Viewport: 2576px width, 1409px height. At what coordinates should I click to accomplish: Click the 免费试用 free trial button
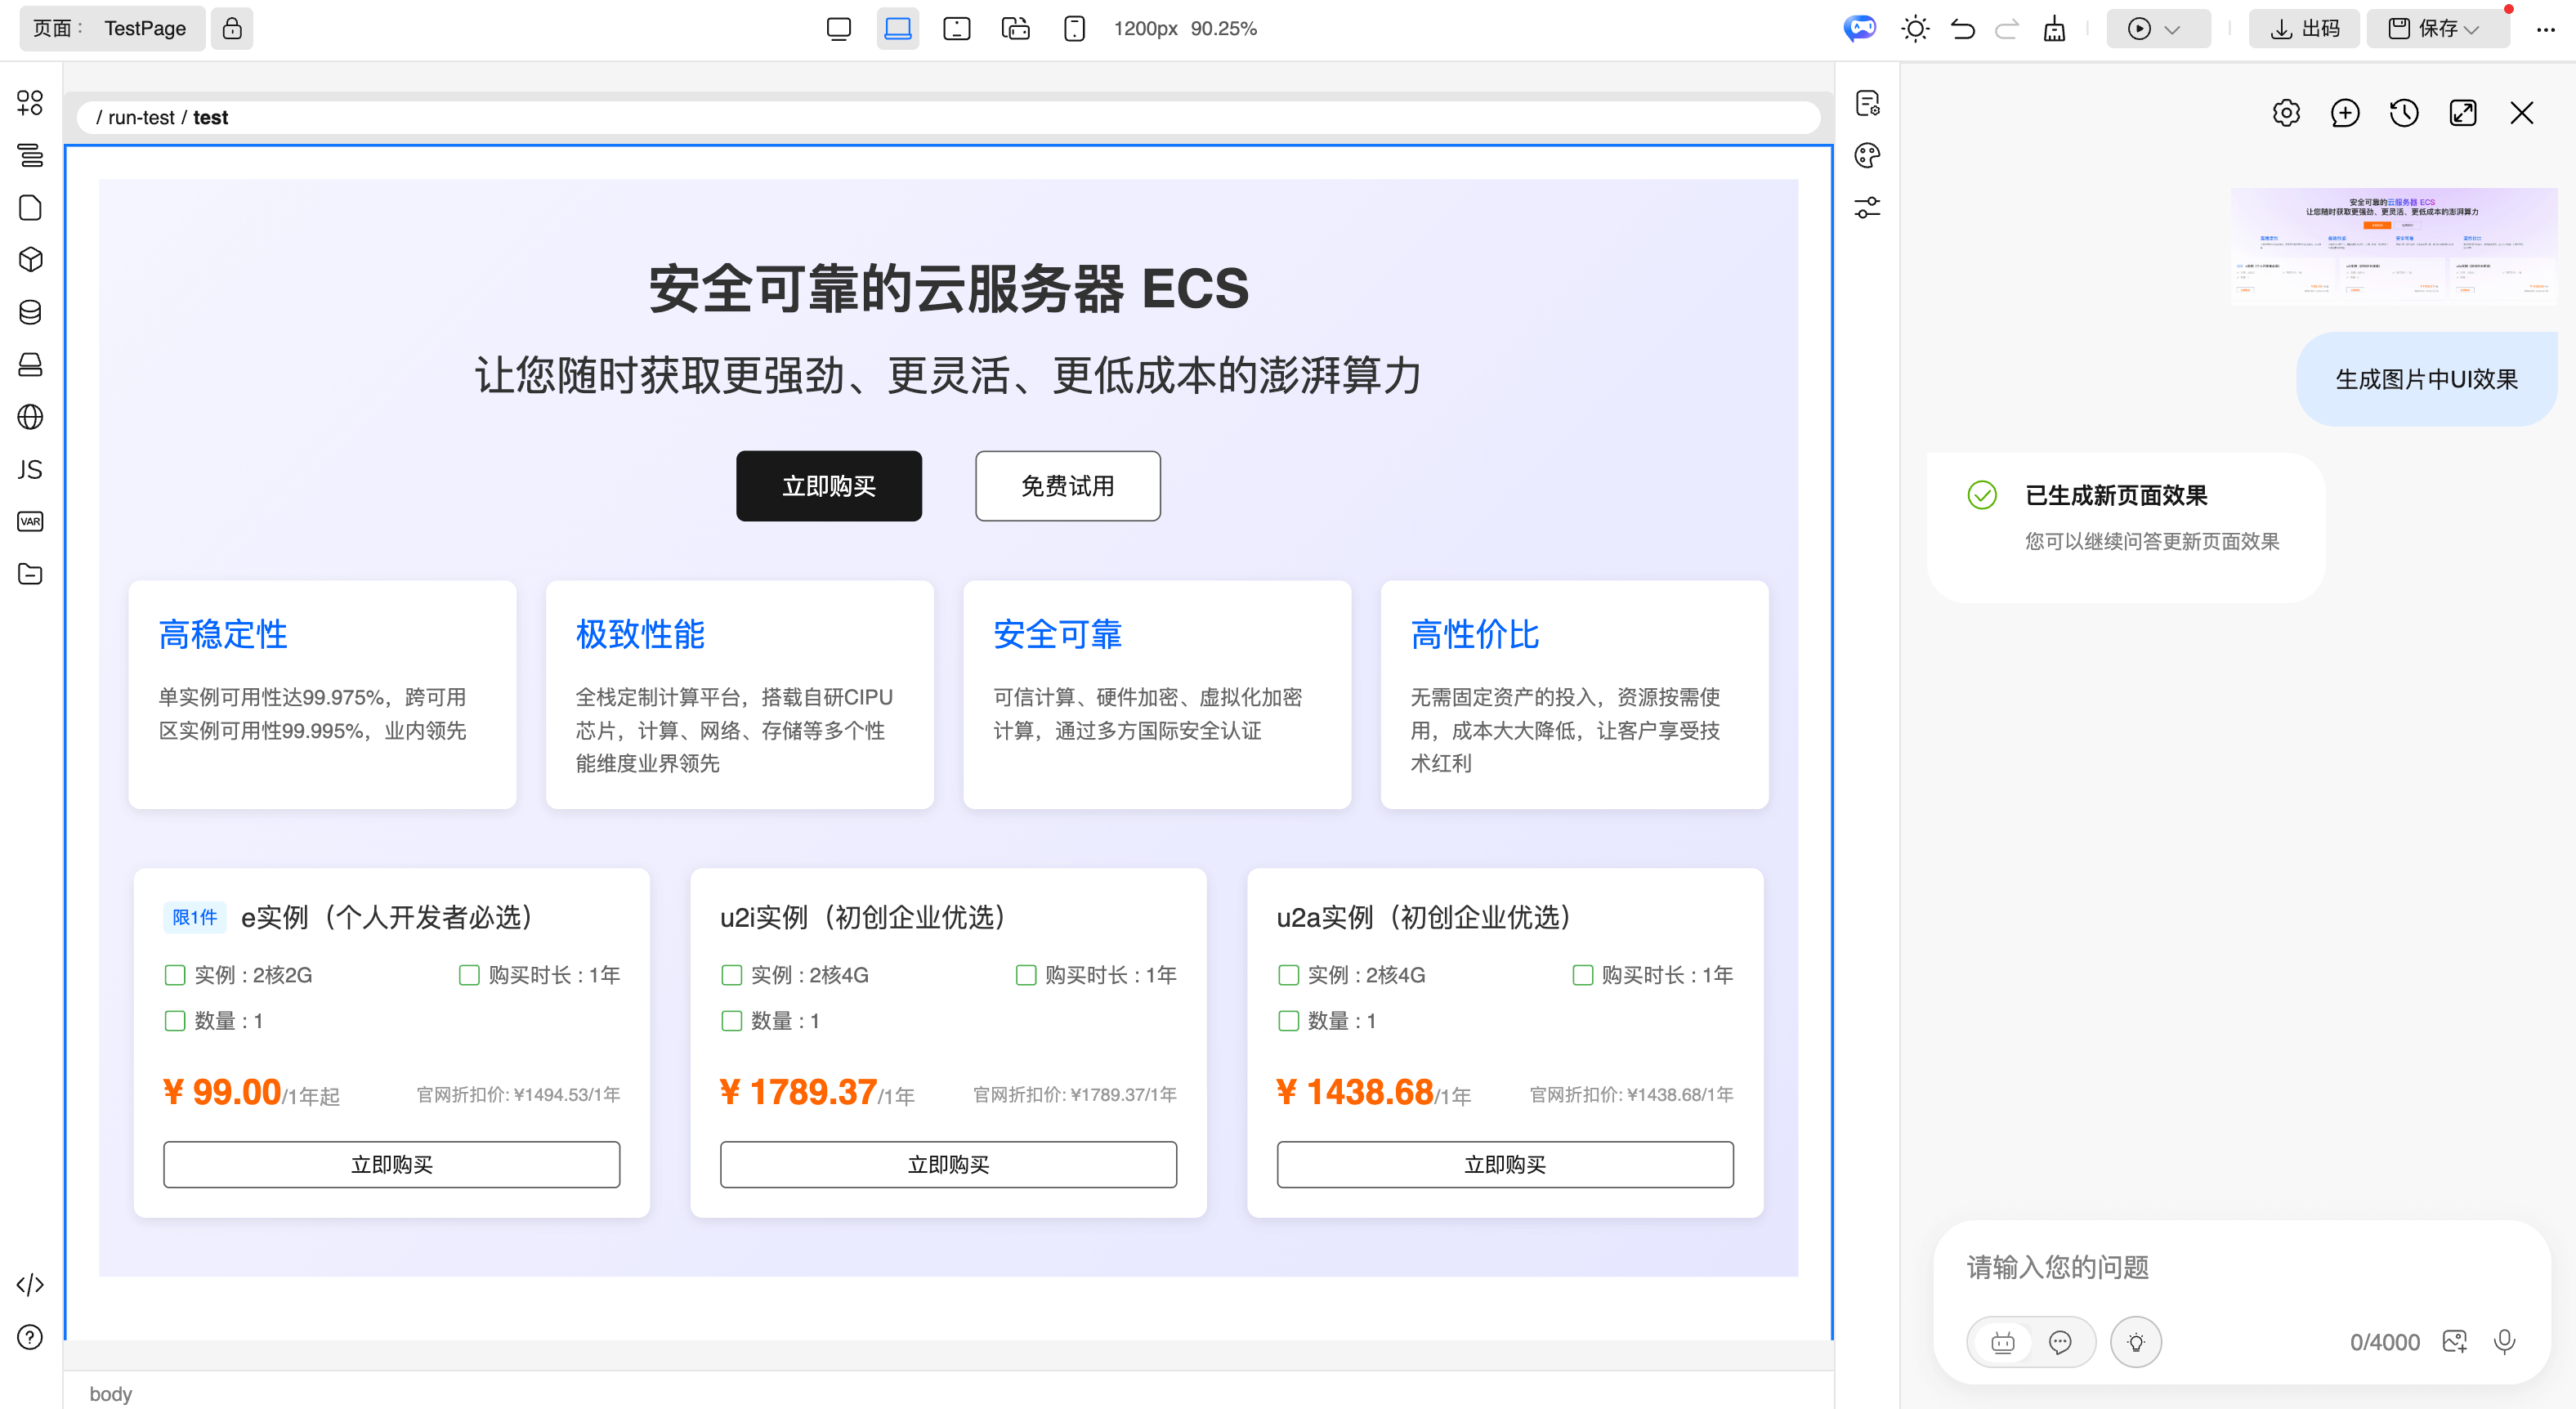[1067, 486]
